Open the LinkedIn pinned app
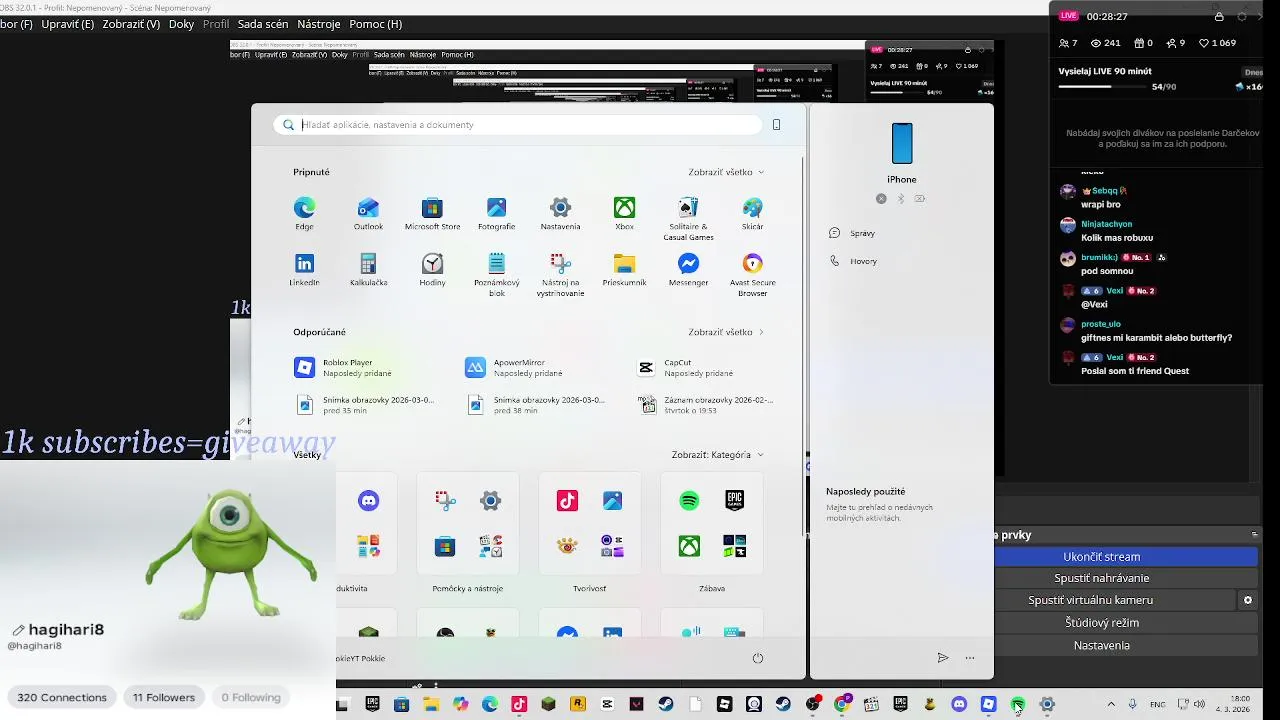The height and width of the screenshot is (720, 1280). (x=304, y=269)
